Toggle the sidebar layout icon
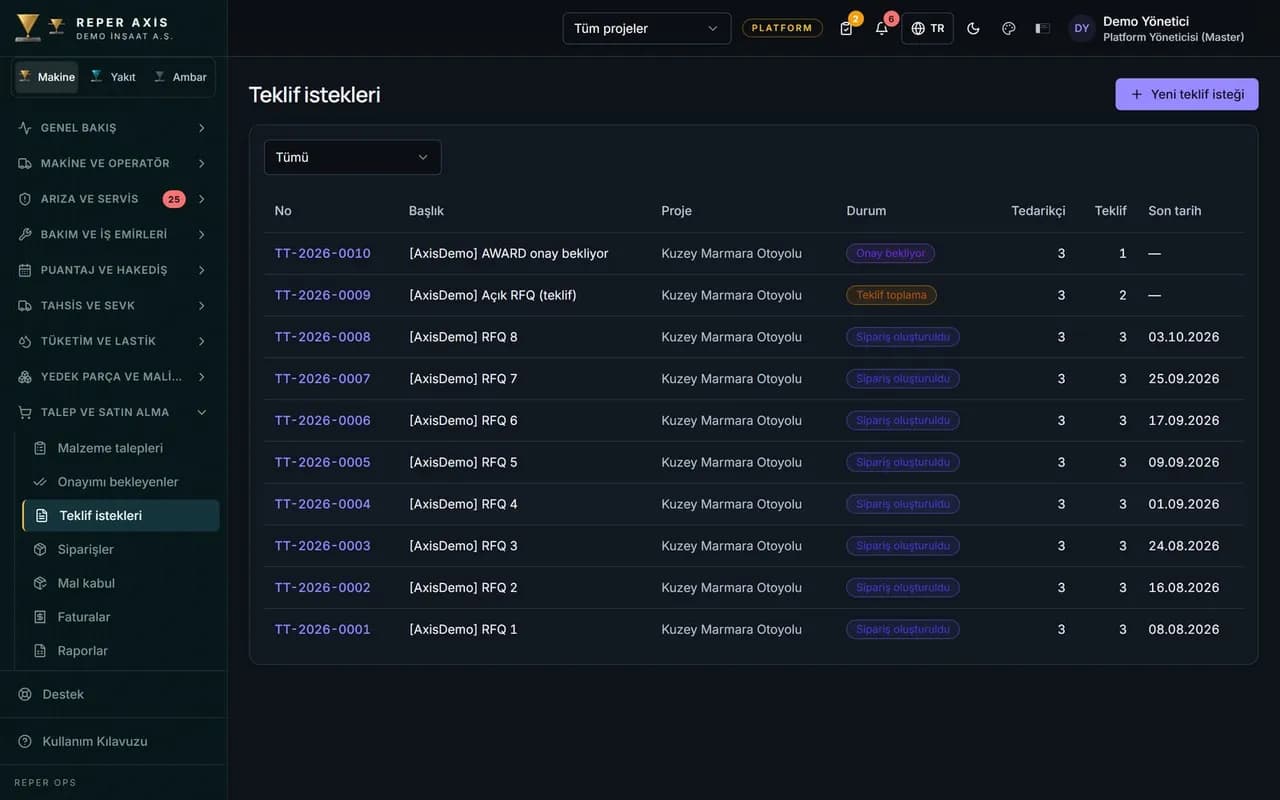Viewport: 1280px width, 800px height. click(x=1042, y=28)
